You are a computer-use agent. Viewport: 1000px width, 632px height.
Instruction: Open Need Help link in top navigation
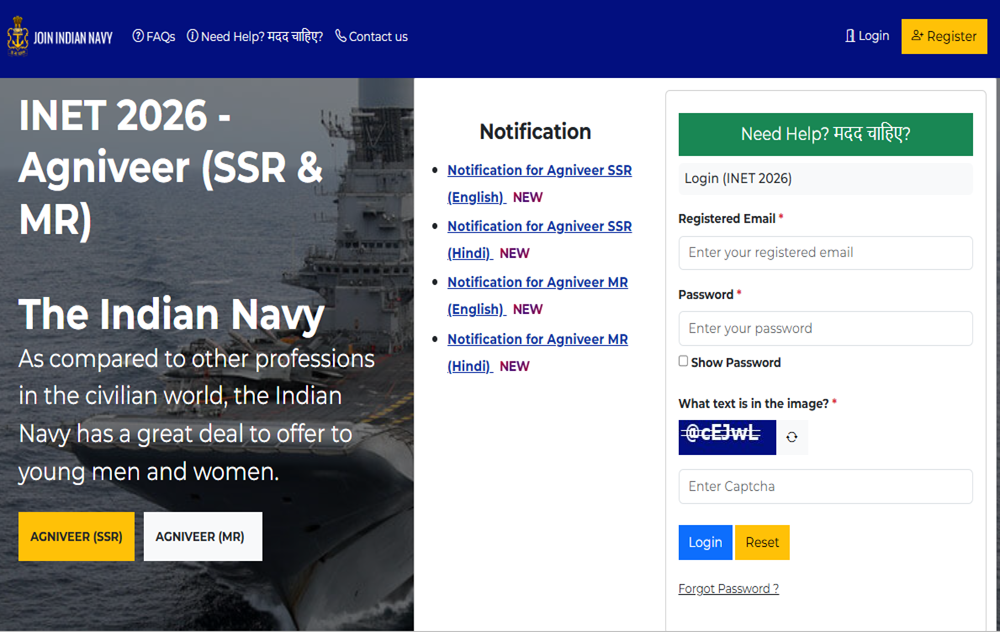[254, 36]
